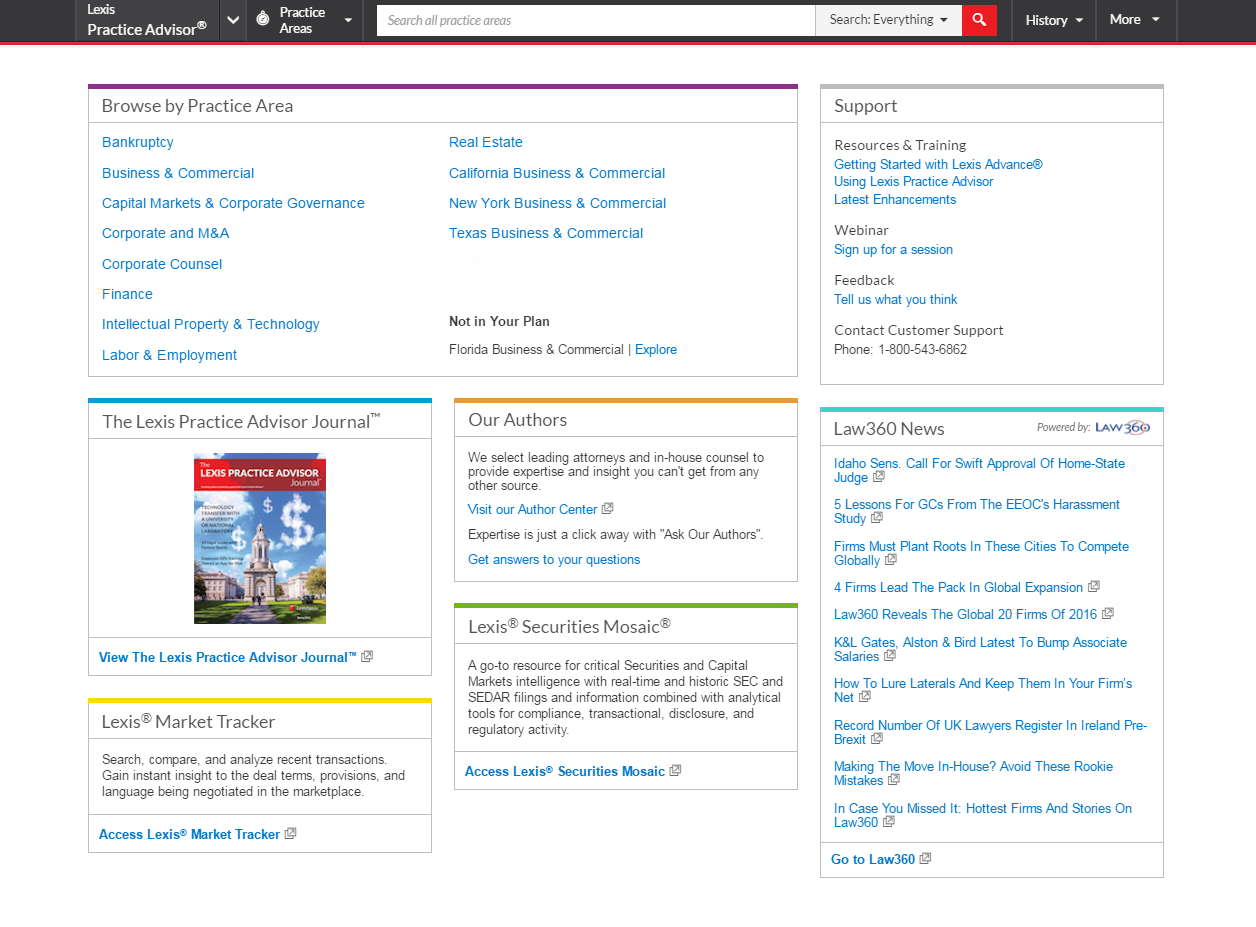
Task: Click Access Lexis Market Tracker link
Action: tap(189, 834)
